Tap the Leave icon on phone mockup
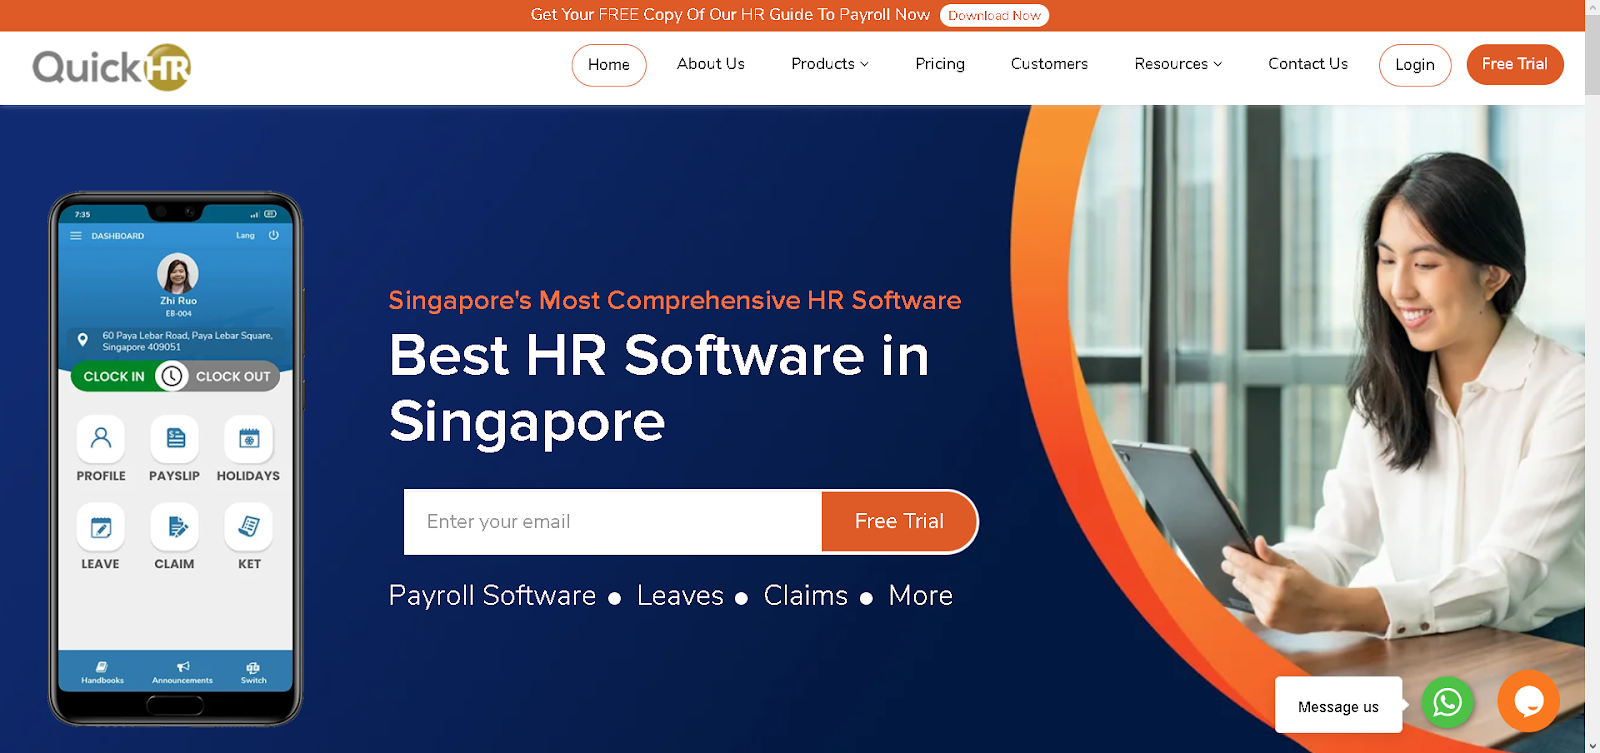 click(x=101, y=527)
